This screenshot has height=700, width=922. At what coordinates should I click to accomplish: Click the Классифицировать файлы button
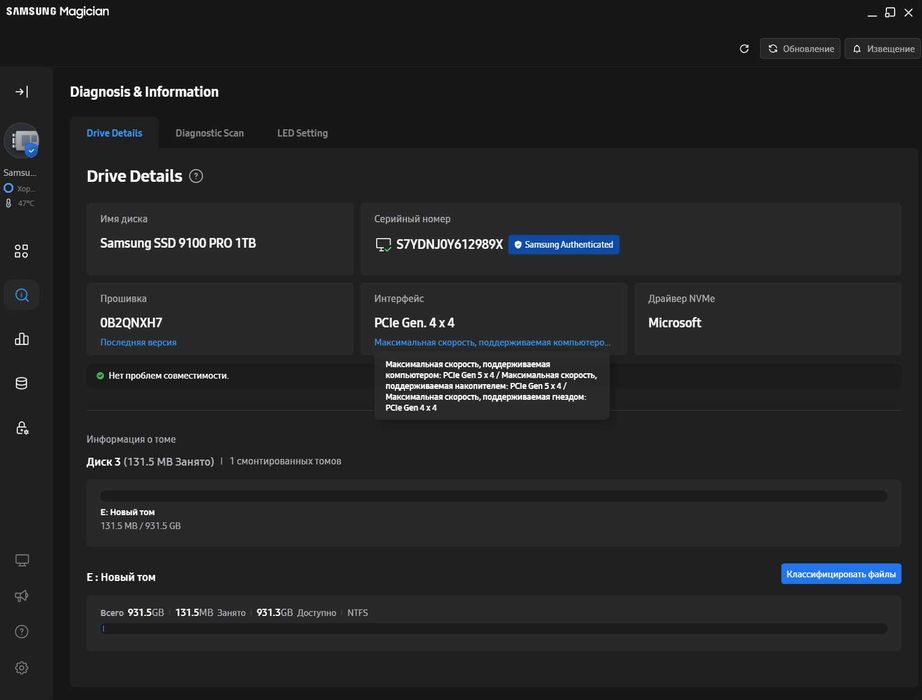[840, 574]
